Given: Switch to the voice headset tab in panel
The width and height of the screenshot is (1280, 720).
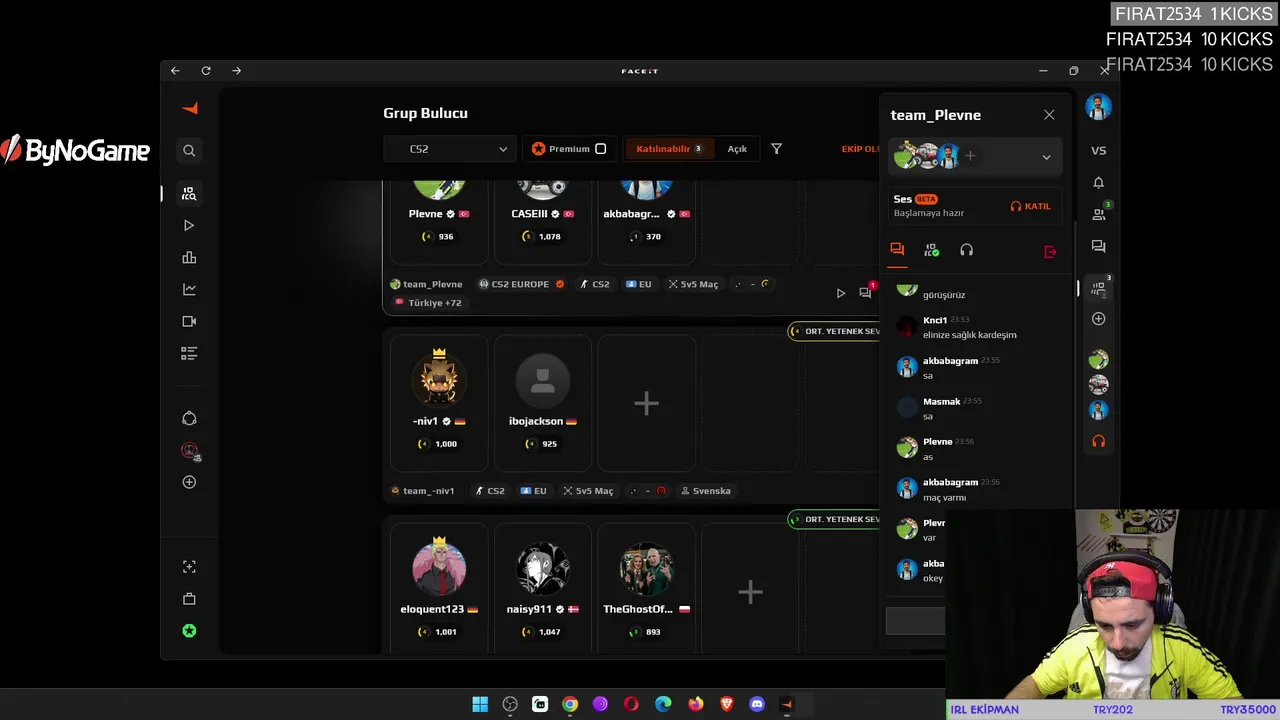Looking at the screenshot, I should [966, 250].
